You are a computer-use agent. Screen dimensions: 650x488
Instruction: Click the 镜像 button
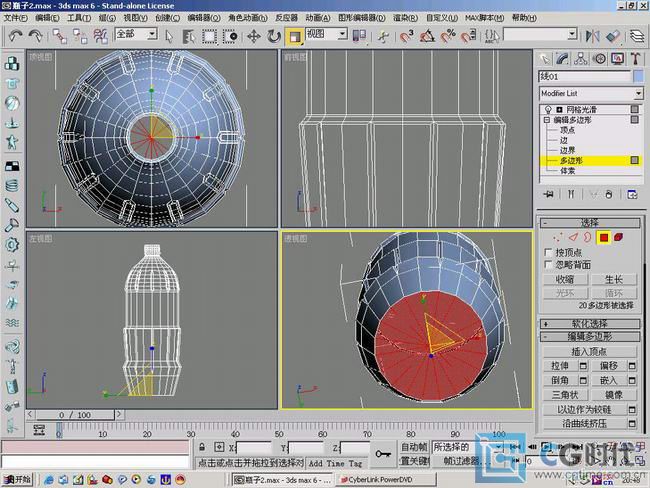point(614,395)
